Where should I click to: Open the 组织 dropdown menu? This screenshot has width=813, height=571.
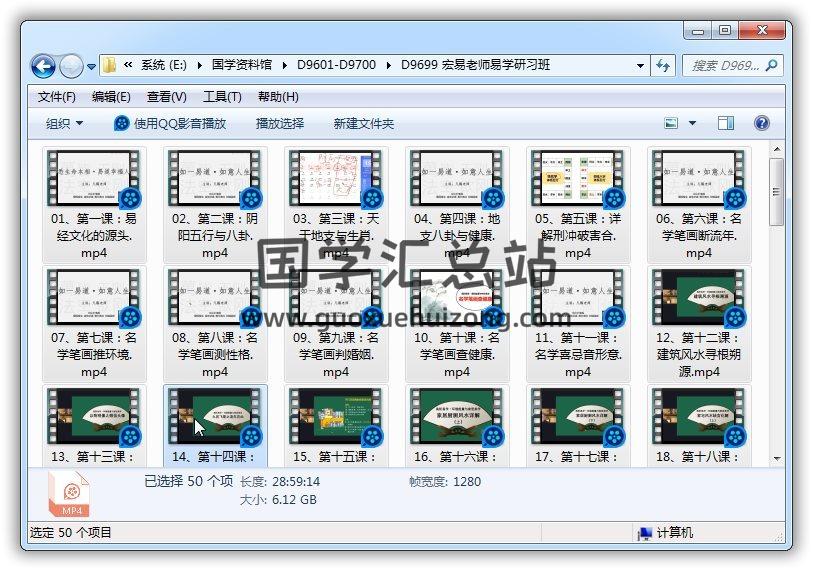pyautogui.click(x=65, y=123)
